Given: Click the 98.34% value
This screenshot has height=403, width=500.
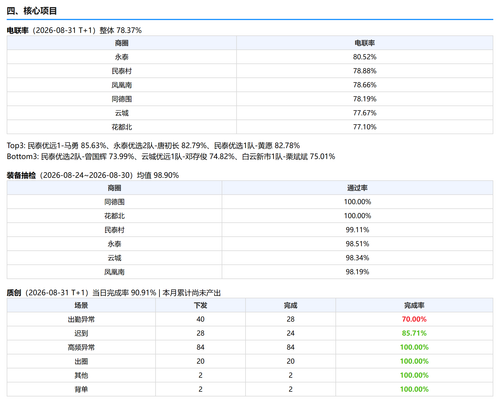Looking at the screenshot, I should pos(357,258).
